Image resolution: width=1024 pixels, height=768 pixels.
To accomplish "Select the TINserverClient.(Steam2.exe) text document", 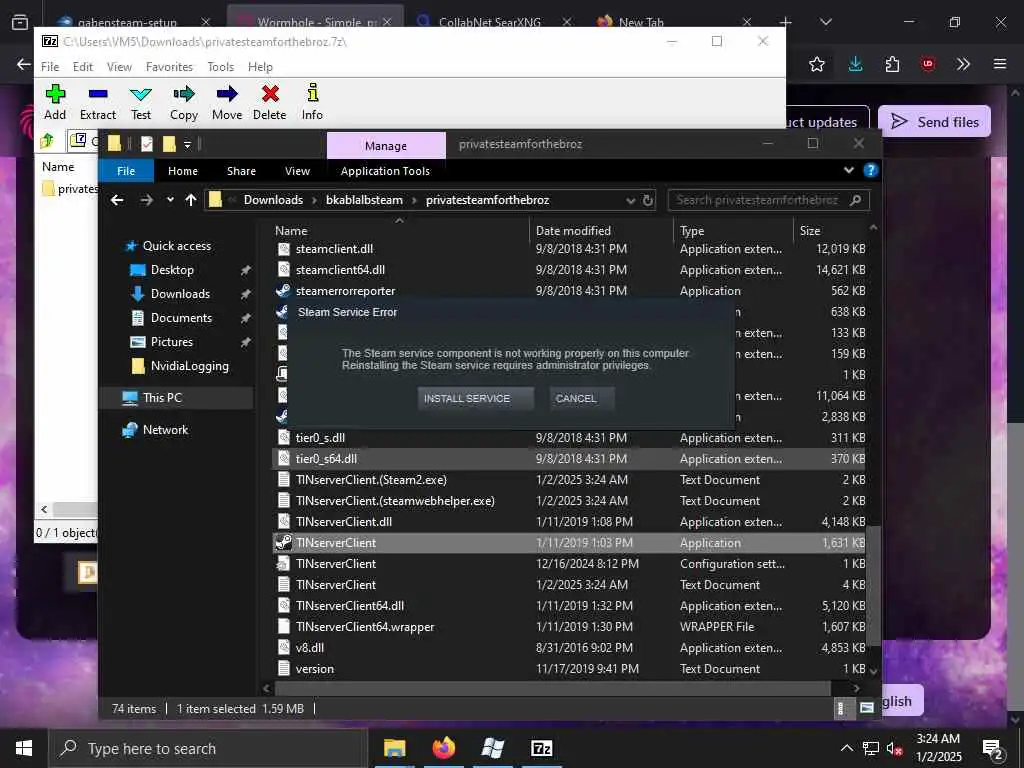I will [371, 479].
